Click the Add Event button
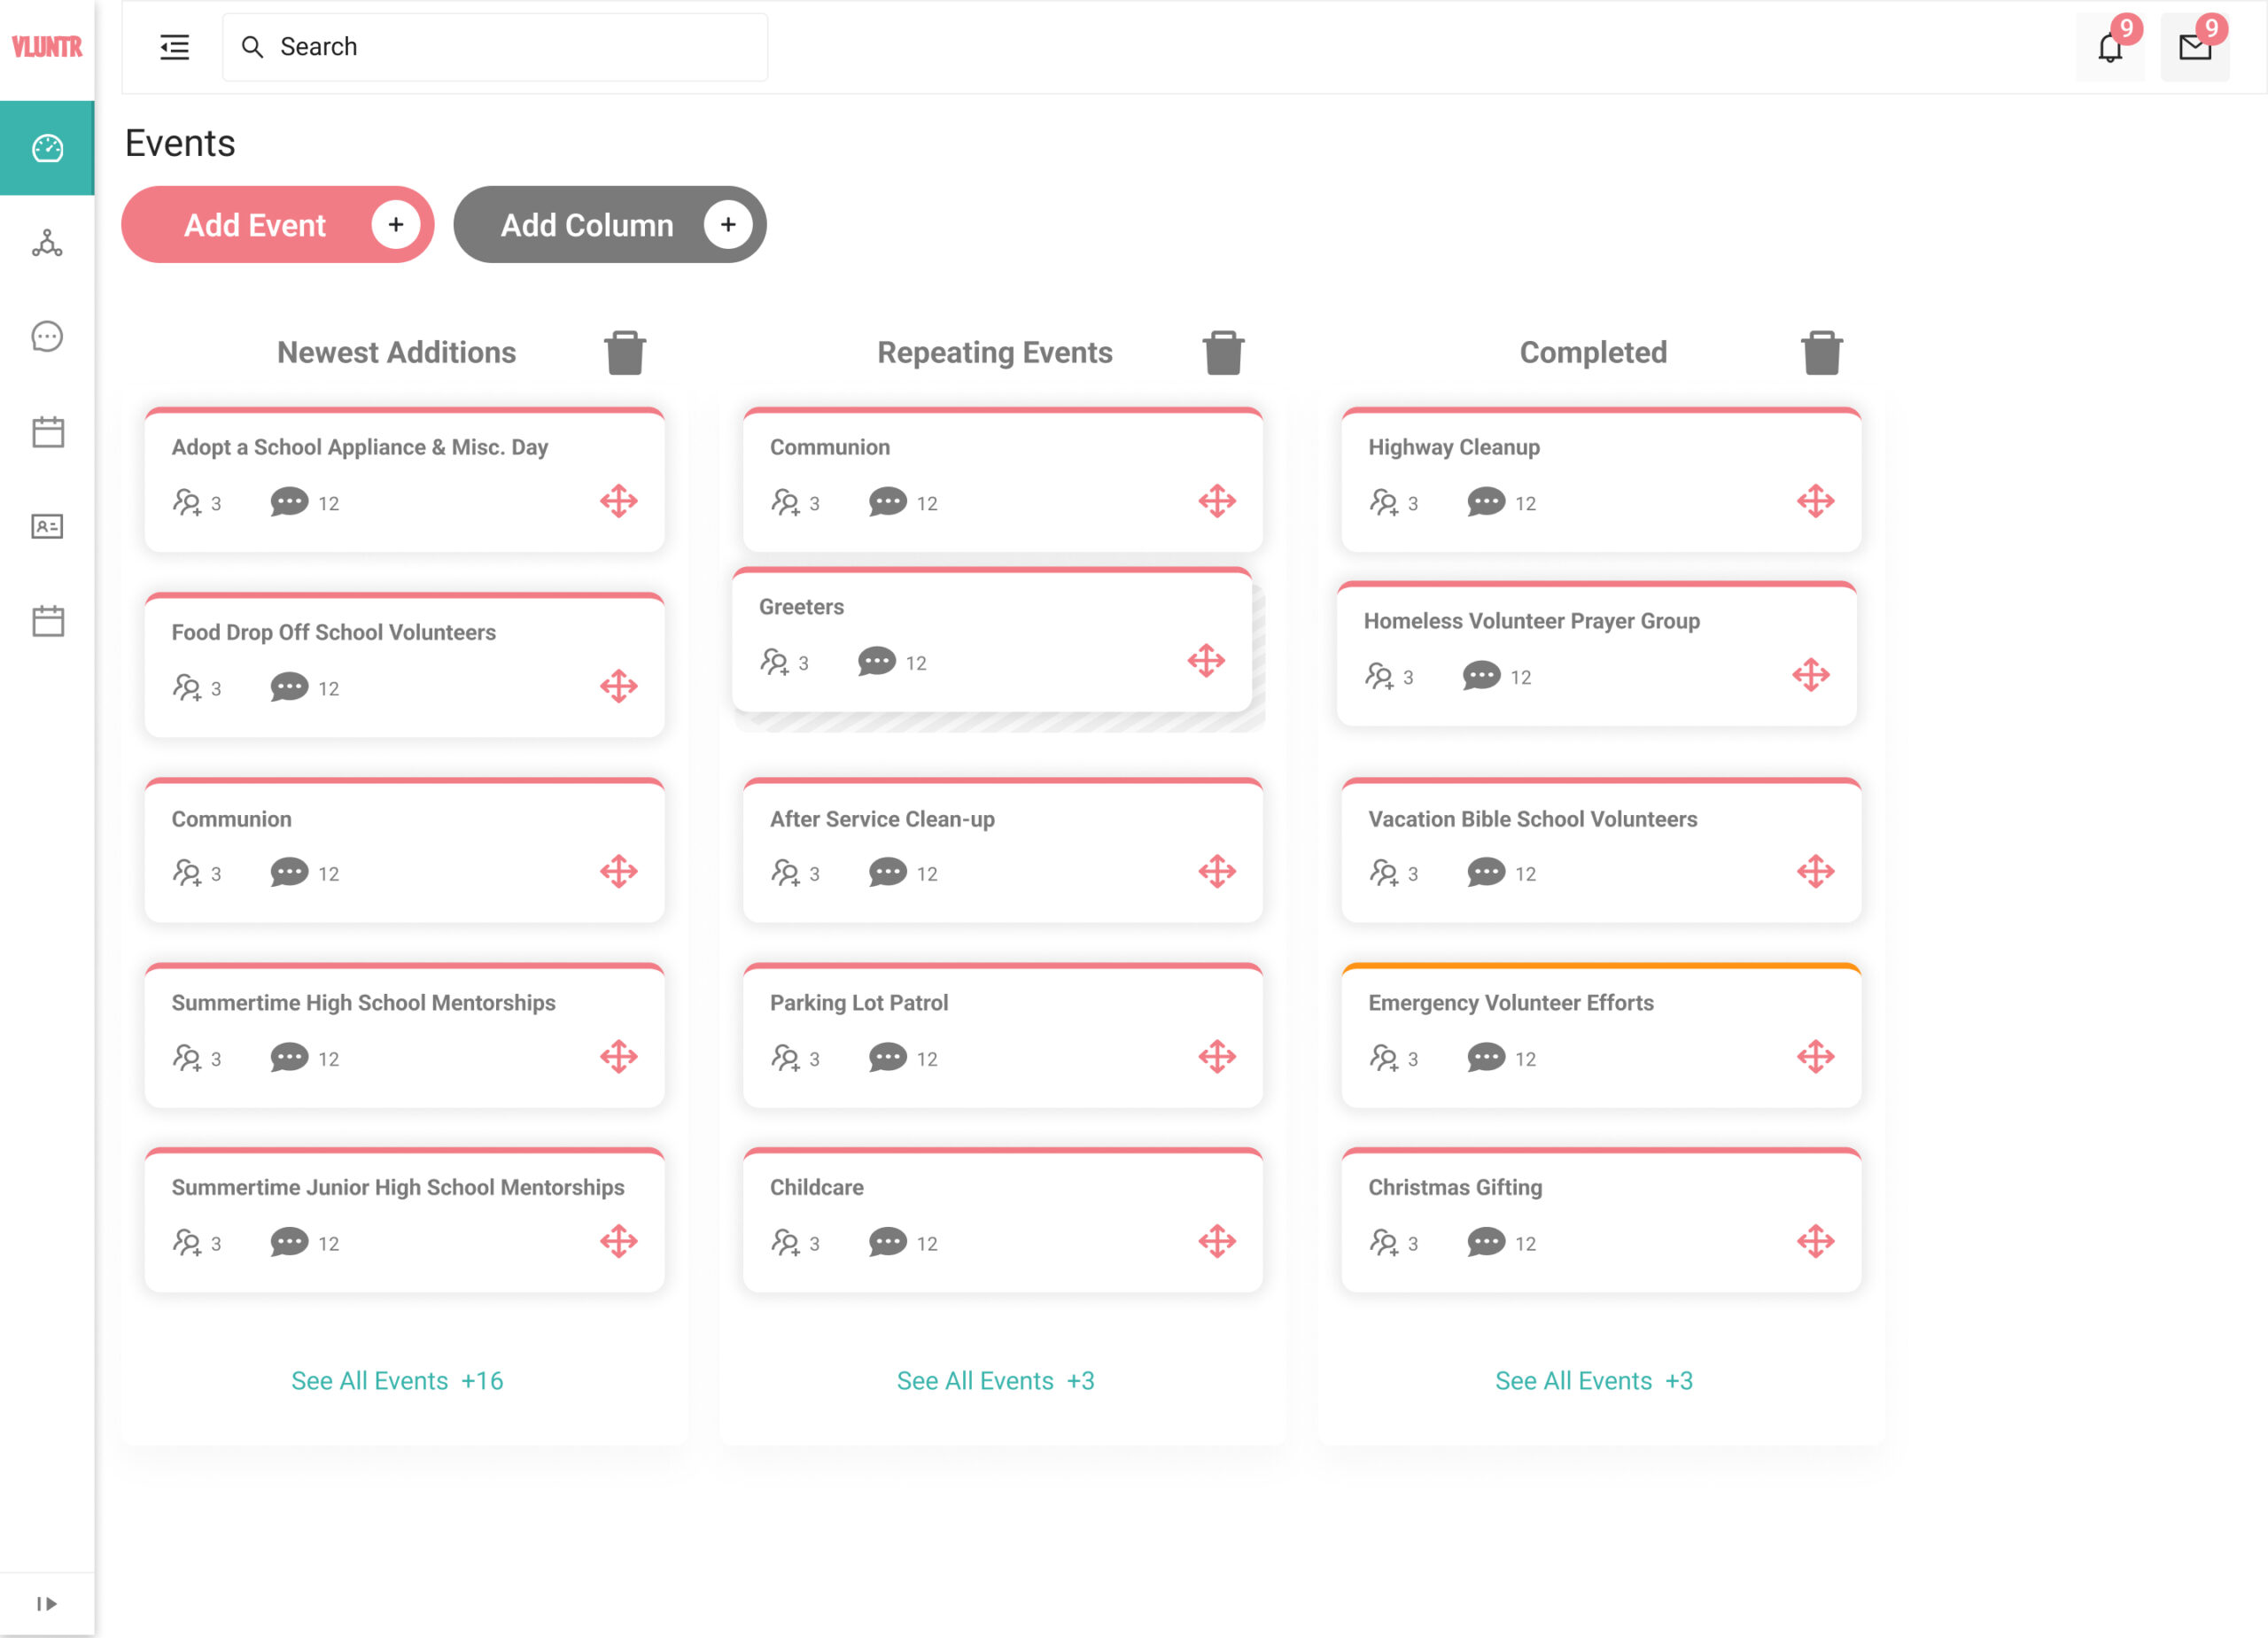 pos(277,225)
